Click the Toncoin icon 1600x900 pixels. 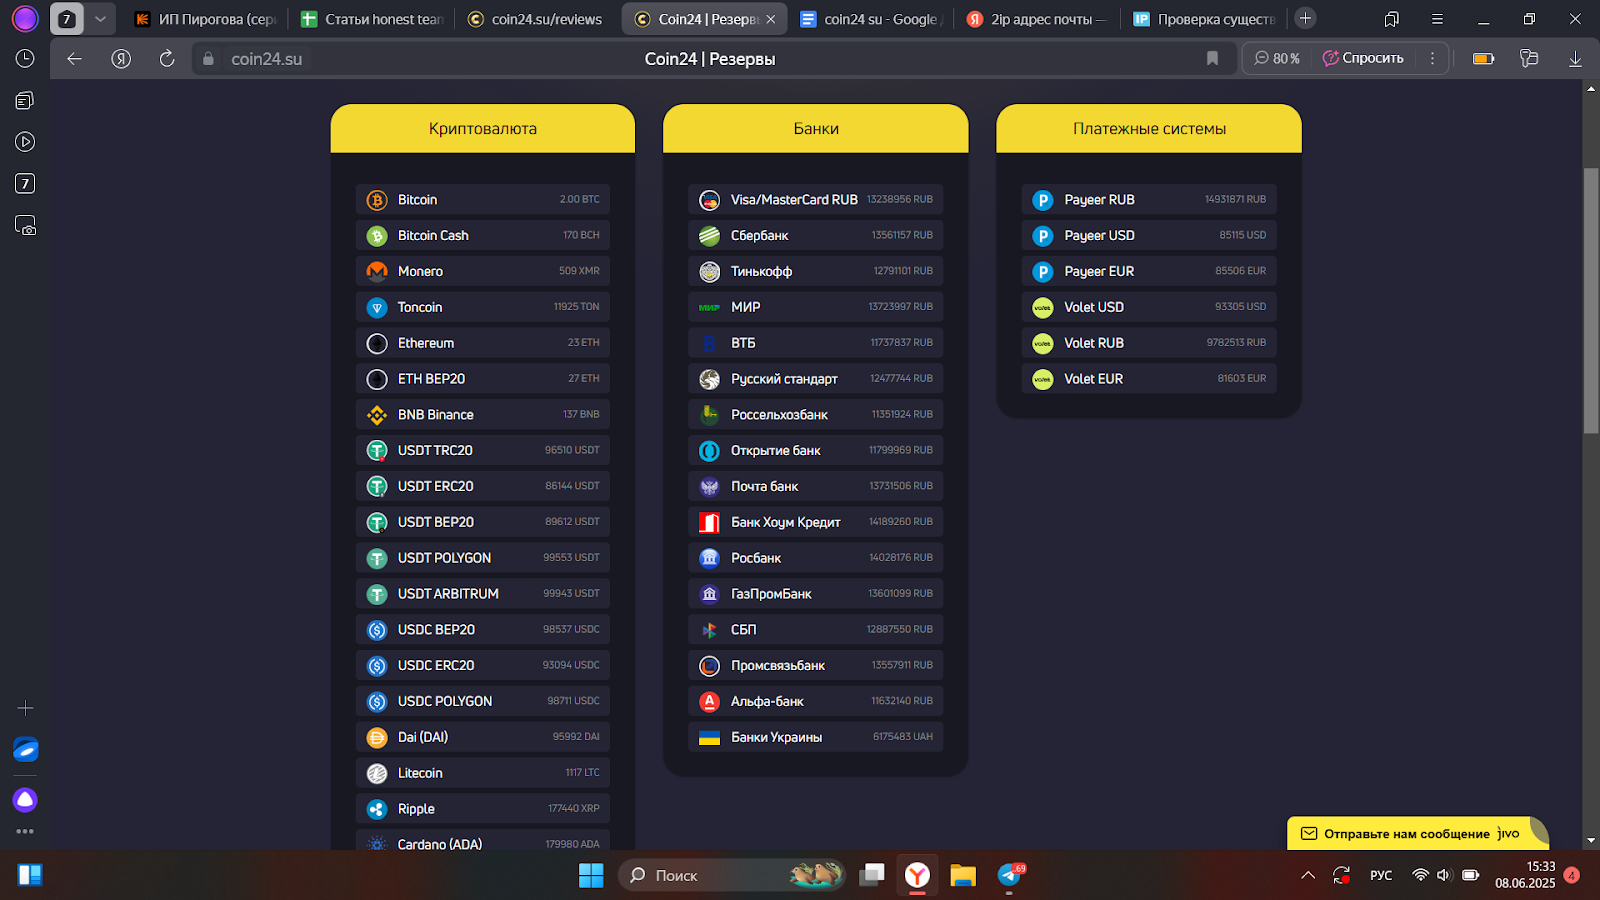[x=377, y=307]
